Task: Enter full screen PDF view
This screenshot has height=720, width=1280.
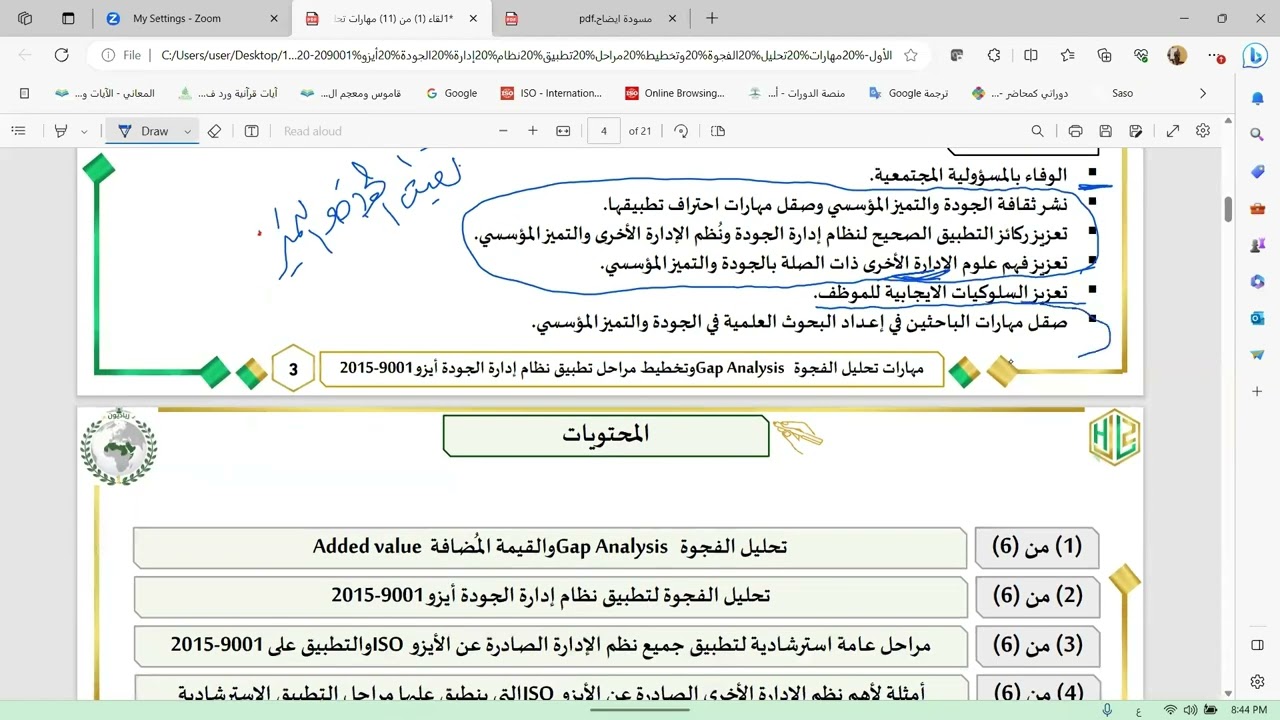Action: pos(1173,131)
